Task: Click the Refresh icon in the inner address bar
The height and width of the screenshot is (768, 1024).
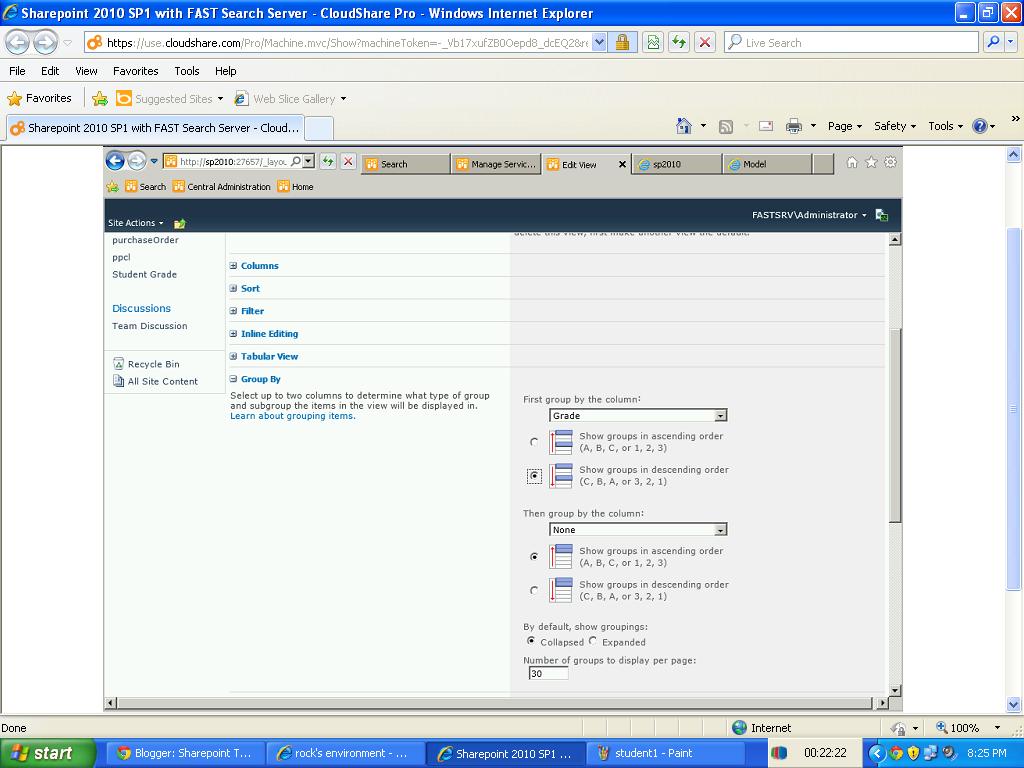Action: [x=328, y=159]
